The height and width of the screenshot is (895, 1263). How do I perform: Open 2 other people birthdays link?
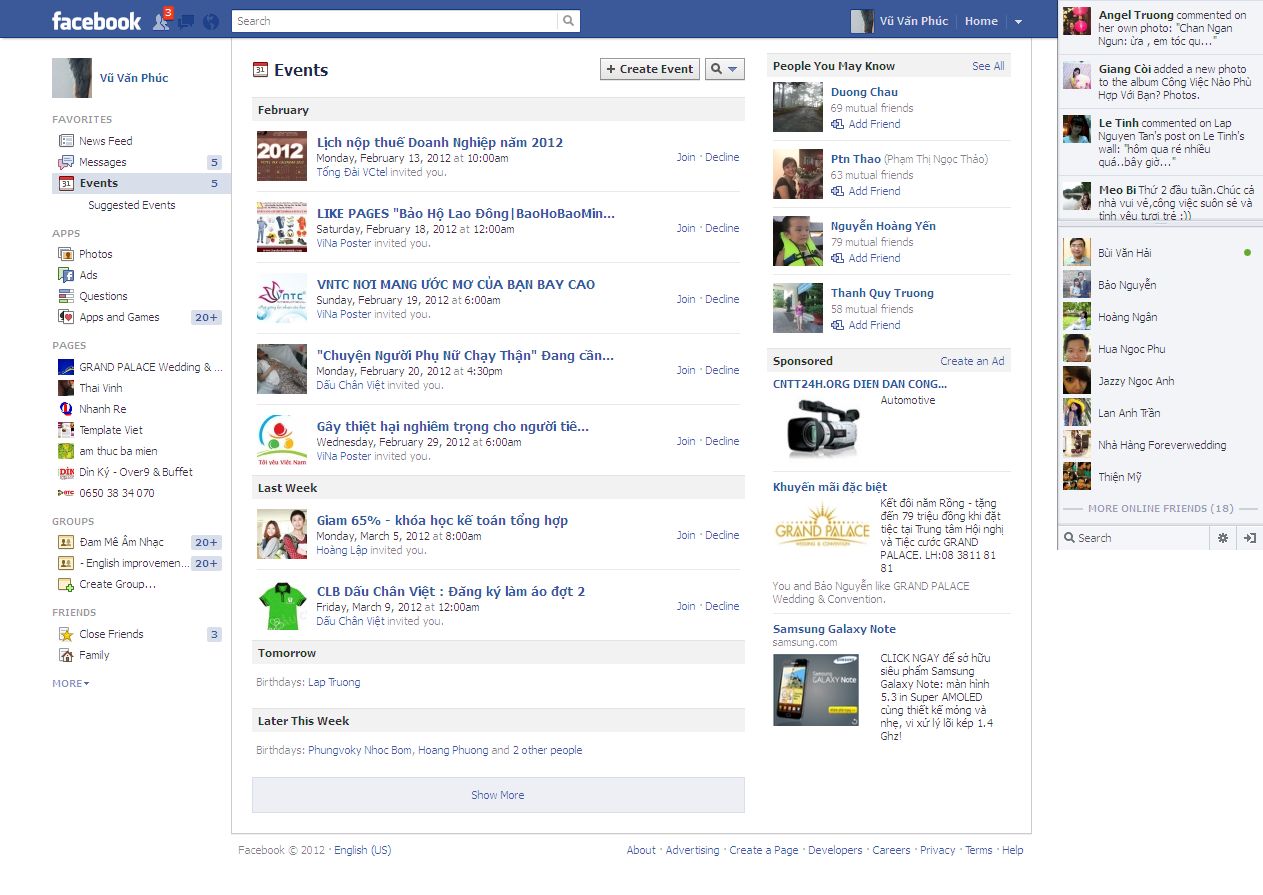(547, 750)
